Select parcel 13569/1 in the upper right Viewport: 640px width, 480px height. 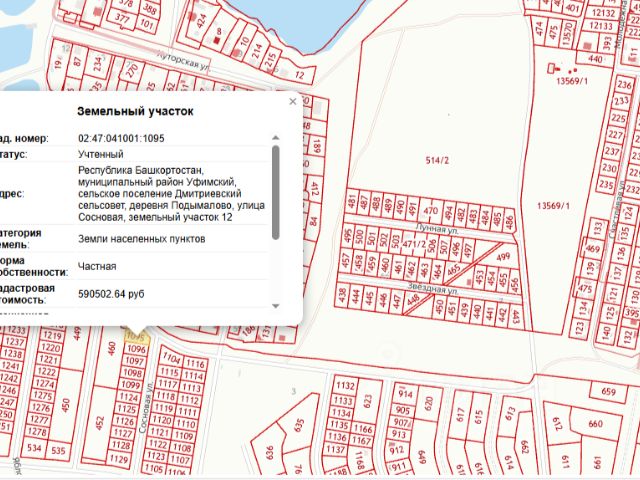[x=572, y=81]
